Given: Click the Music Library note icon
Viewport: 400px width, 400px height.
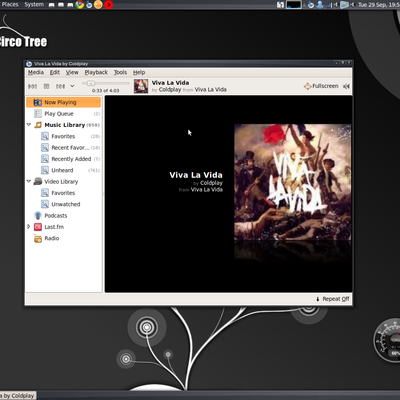Looking at the screenshot, I should (x=38, y=125).
